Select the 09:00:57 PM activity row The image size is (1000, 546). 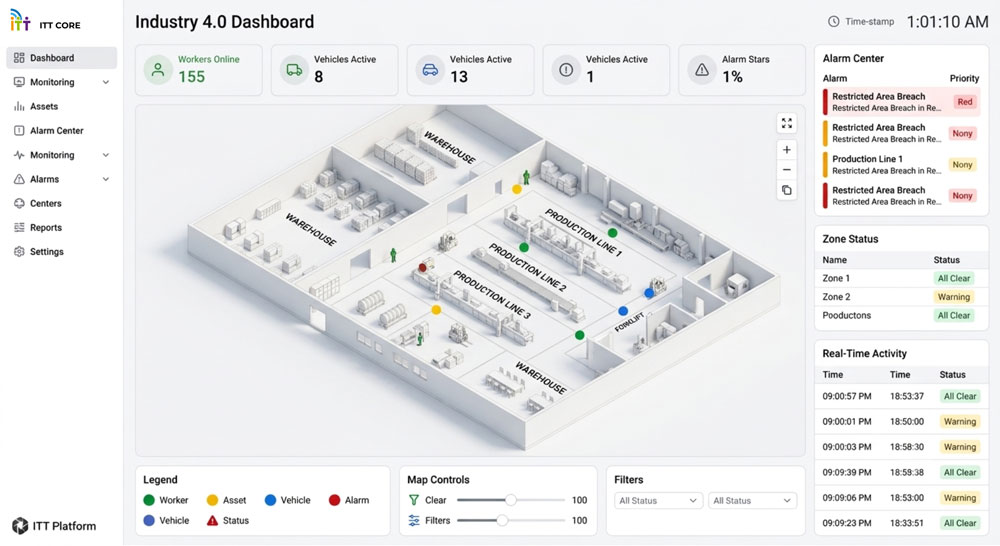902,396
